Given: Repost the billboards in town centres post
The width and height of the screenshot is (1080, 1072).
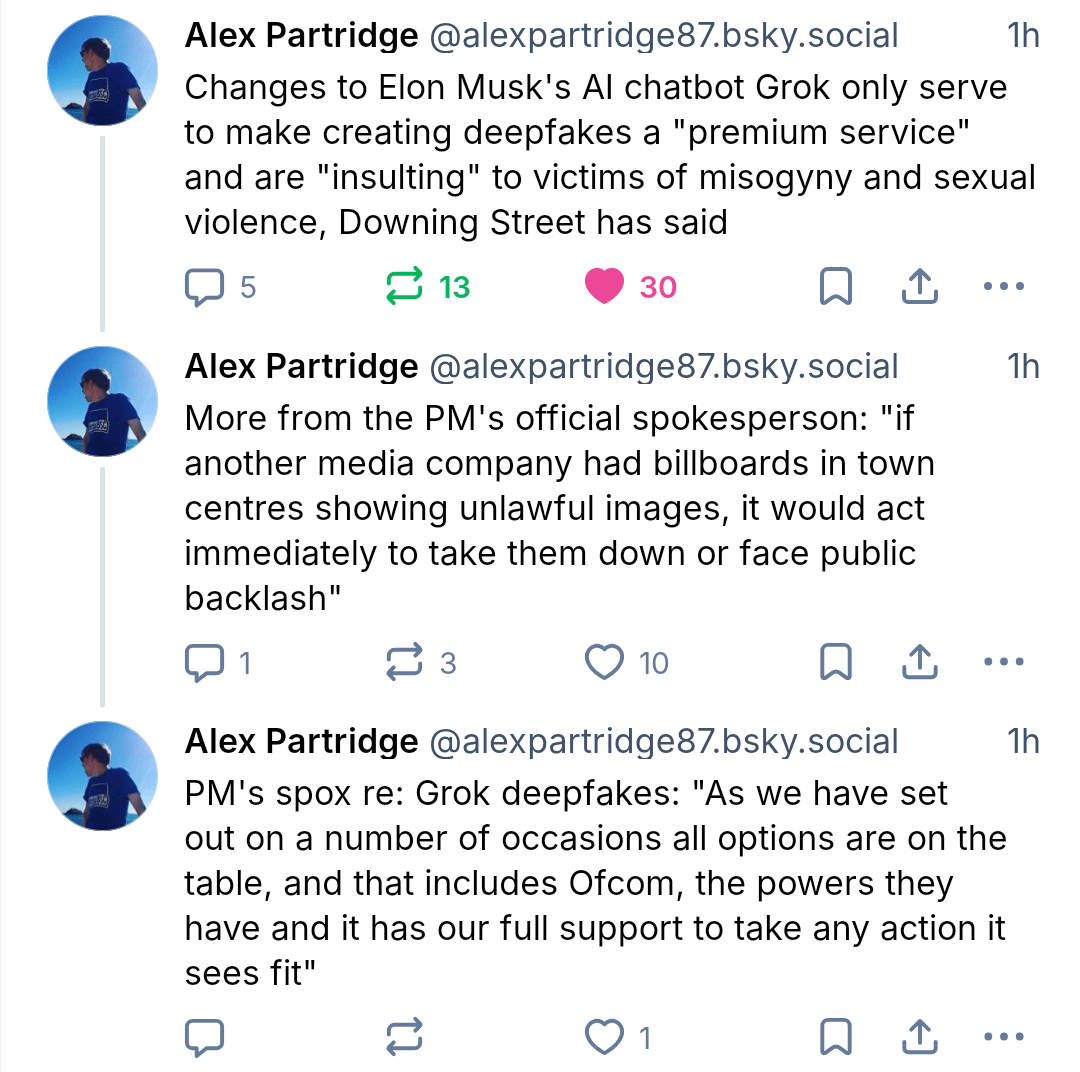Looking at the screenshot, I should pyautogui.click(x=404, y=663).
